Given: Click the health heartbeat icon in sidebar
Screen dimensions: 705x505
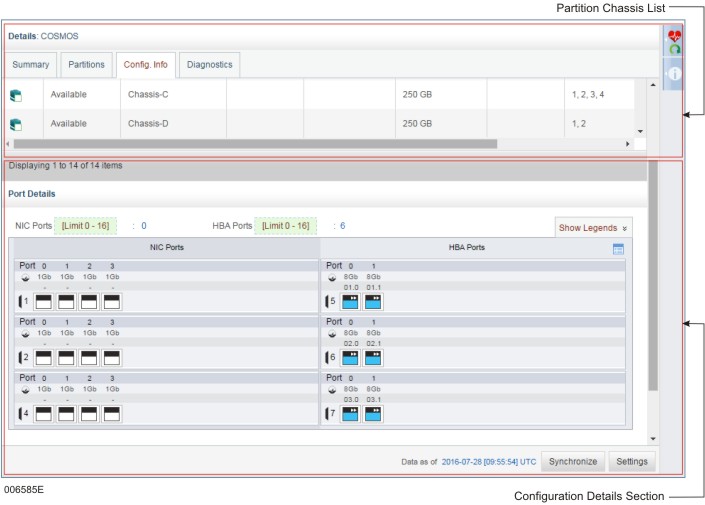Looking at the screenshot, I should pos(674,36).
